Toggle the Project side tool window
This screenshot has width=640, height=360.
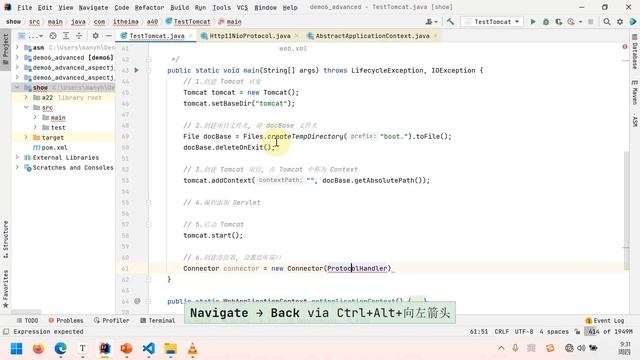pos(6,49)
